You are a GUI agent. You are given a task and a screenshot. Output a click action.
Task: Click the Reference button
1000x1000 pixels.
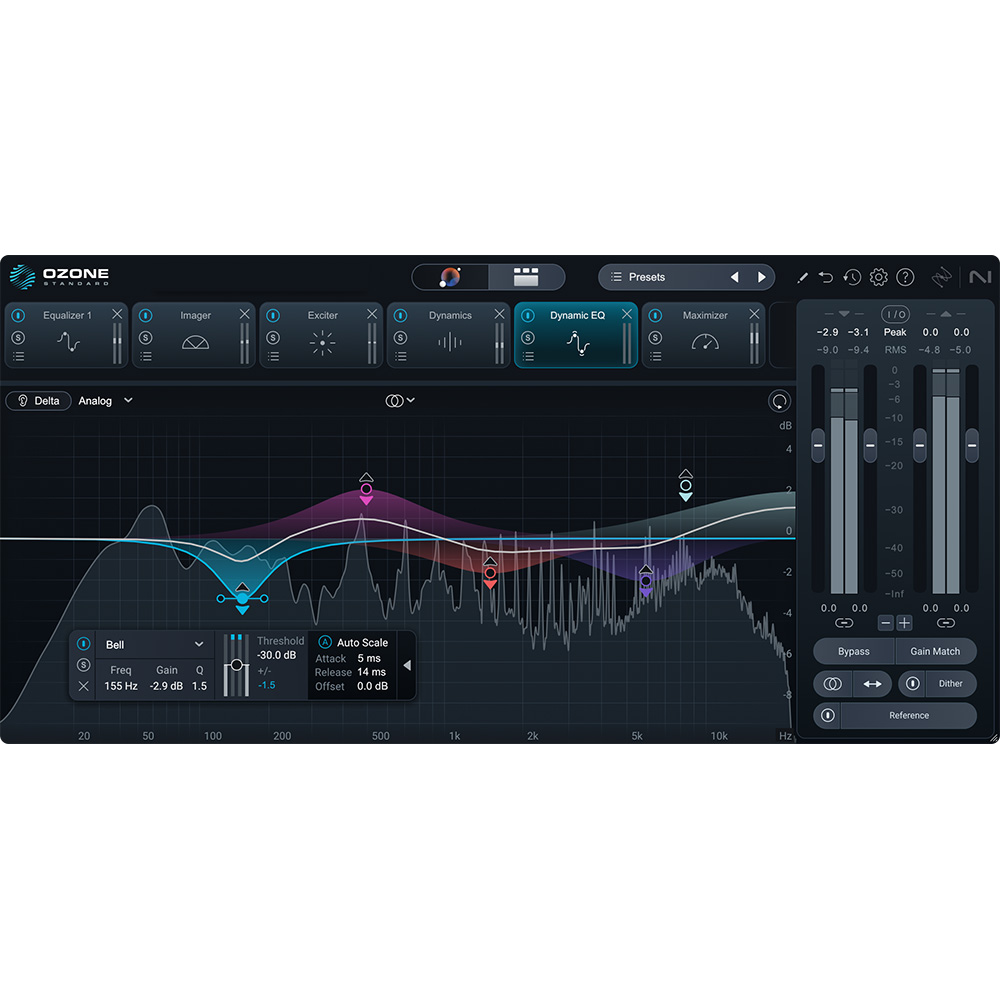909,716
